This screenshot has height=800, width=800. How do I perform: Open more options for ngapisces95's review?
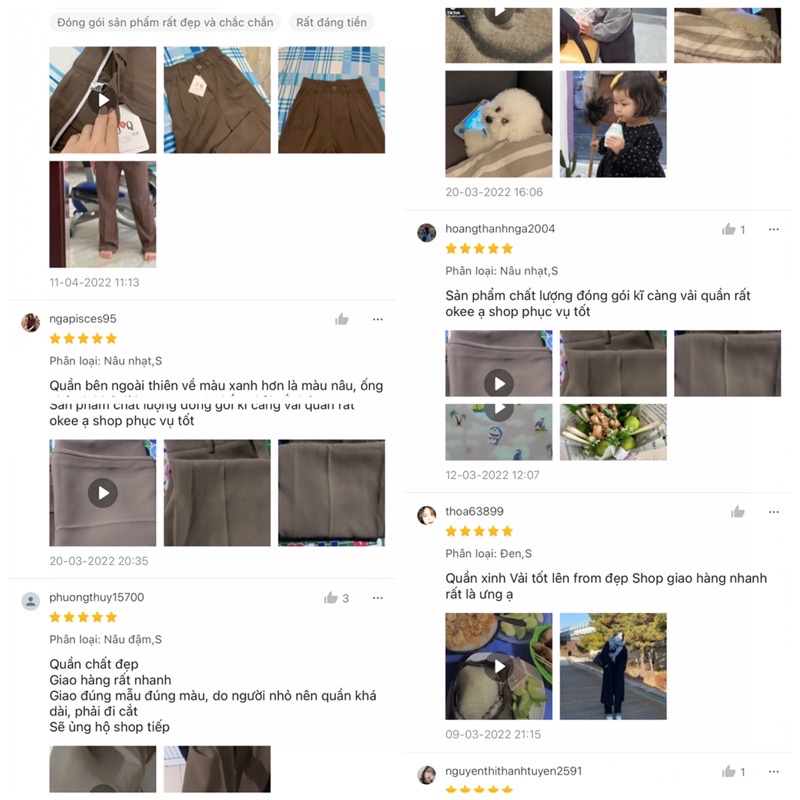[x=378, y=319]
